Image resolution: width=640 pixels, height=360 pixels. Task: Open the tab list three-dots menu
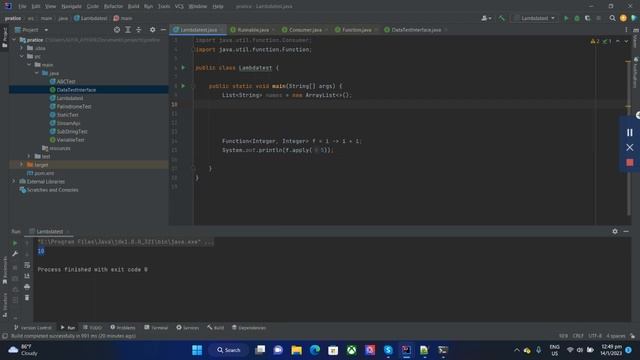pyautogui.click(x=626, y=30)
